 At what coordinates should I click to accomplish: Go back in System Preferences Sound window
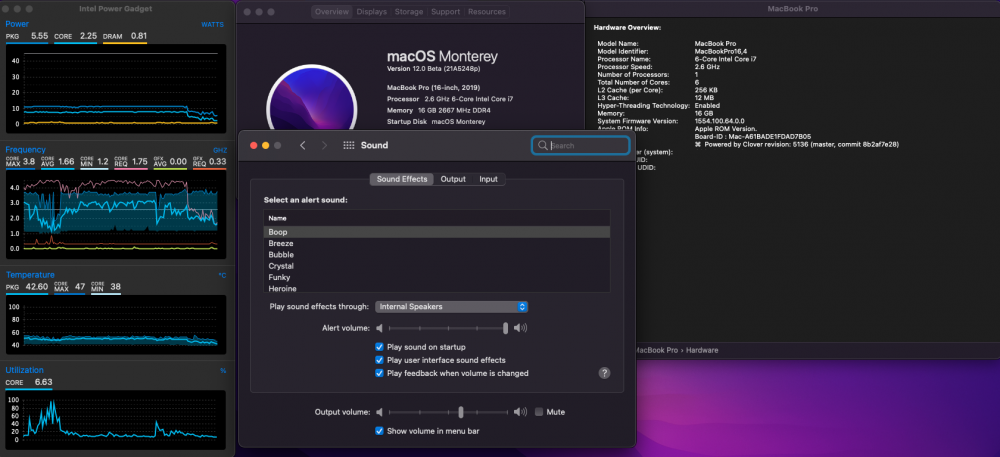(x=302, y=145)
